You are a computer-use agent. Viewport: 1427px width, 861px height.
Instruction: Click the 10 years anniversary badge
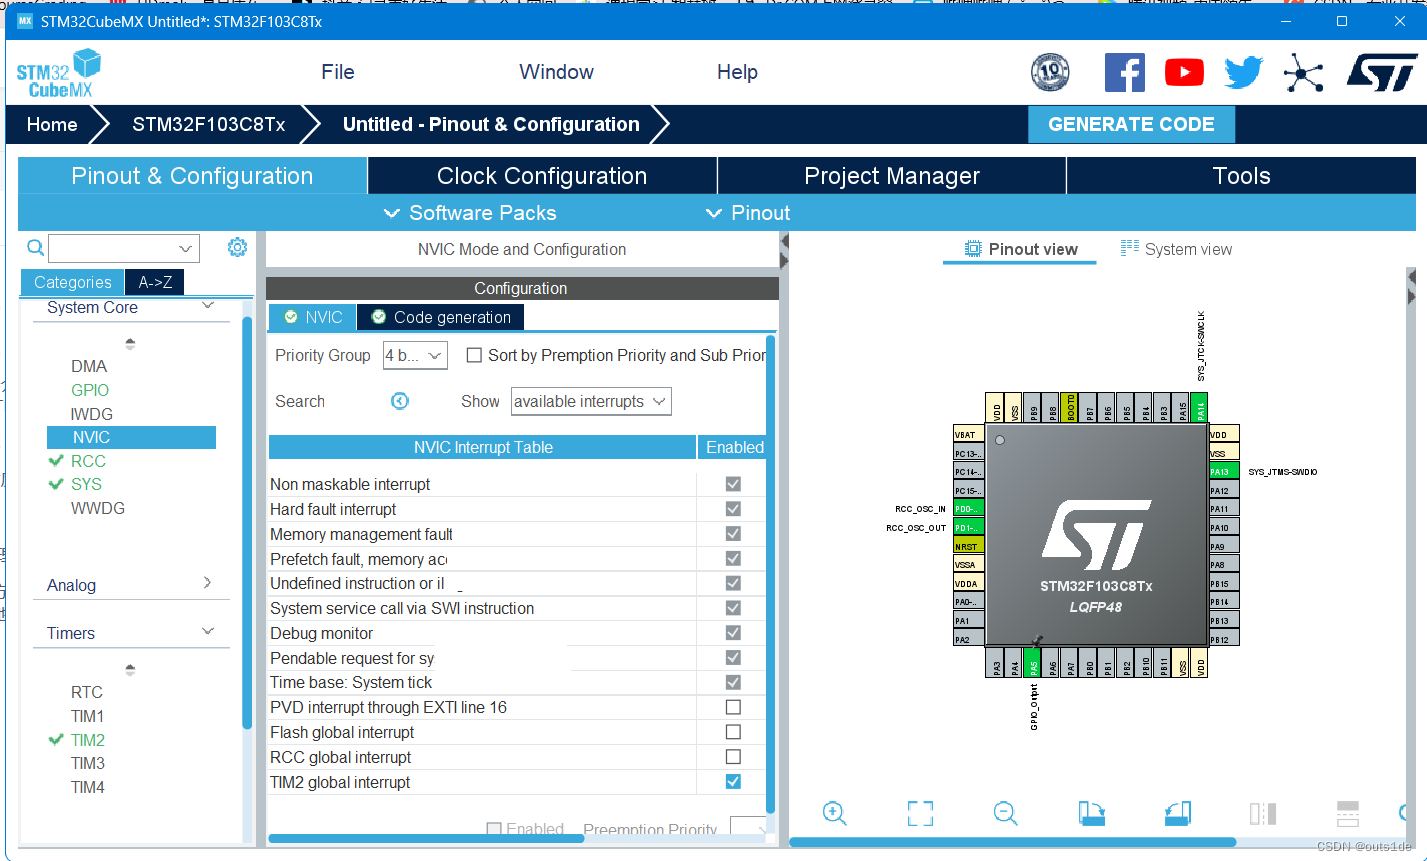click(1050, 72)
